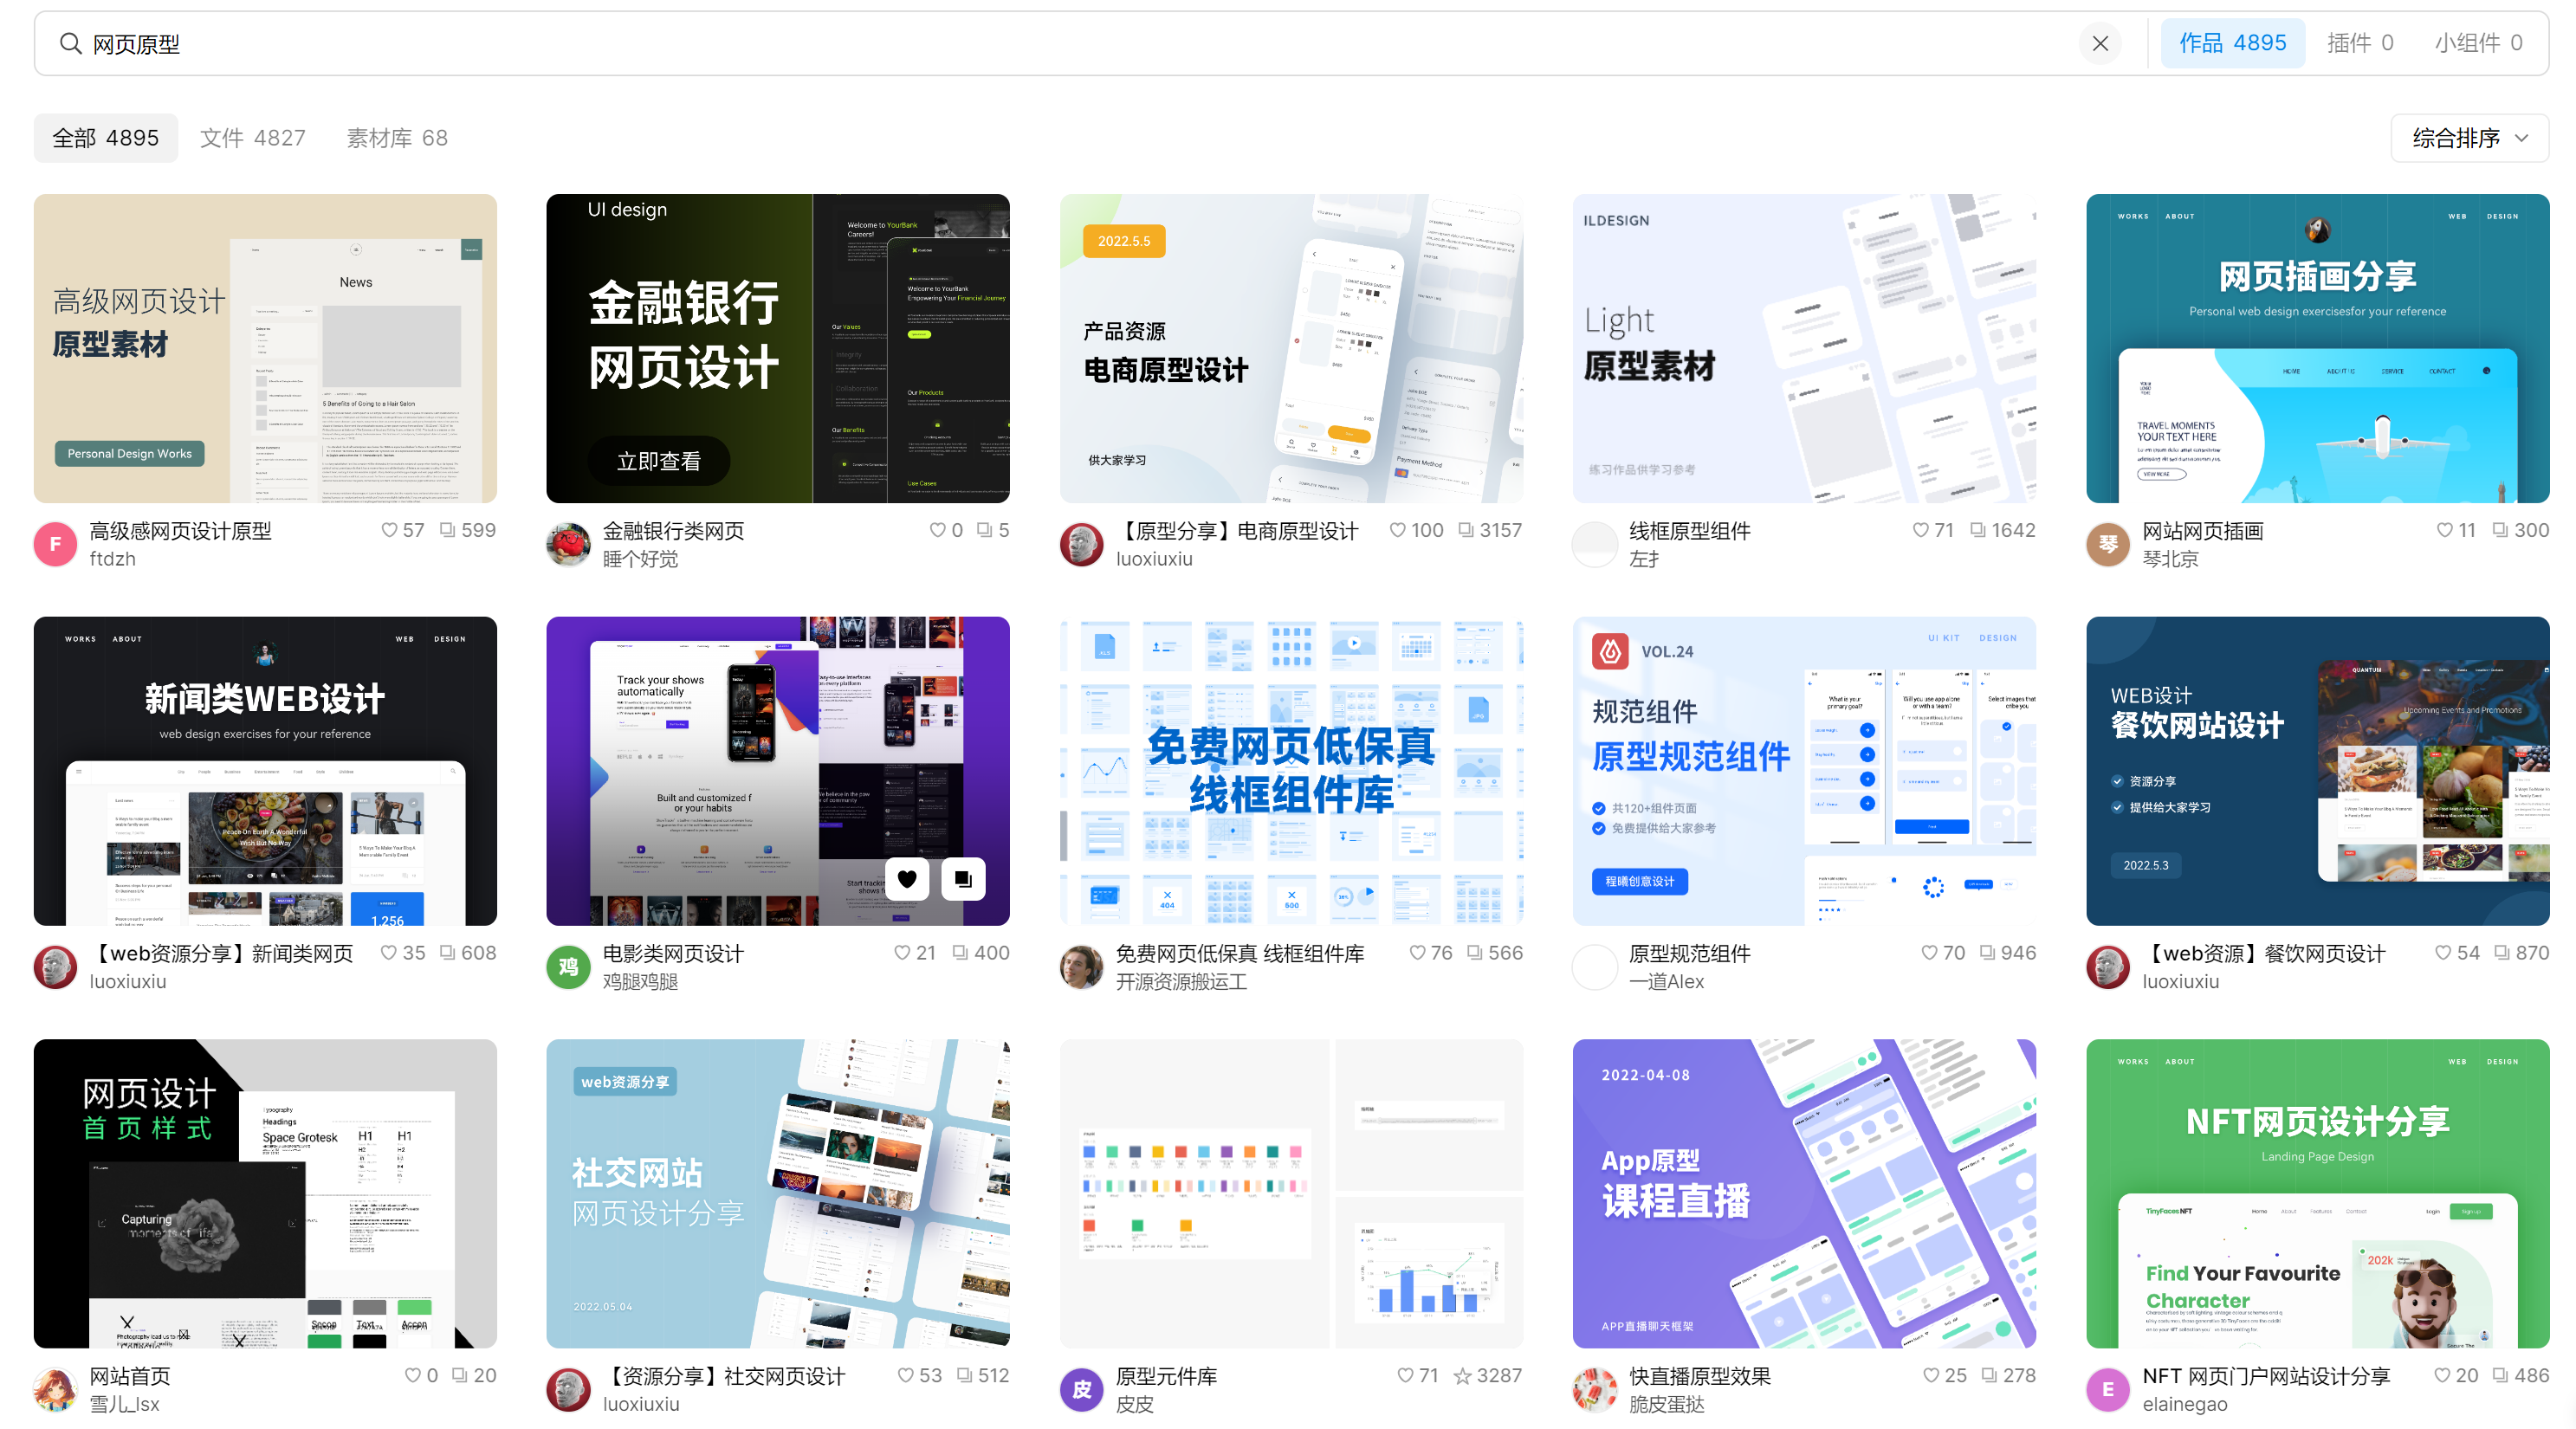Open 皮皮 purple author avatar
The image size is (2576, 1429).
1081,1389
